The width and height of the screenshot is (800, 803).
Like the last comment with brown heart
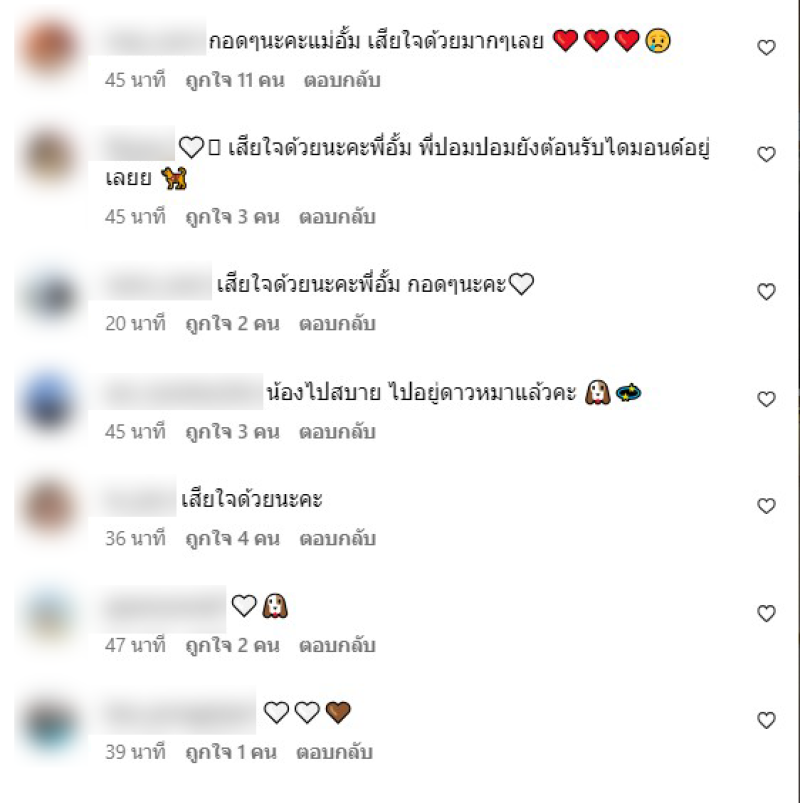[x=766, y=721]
